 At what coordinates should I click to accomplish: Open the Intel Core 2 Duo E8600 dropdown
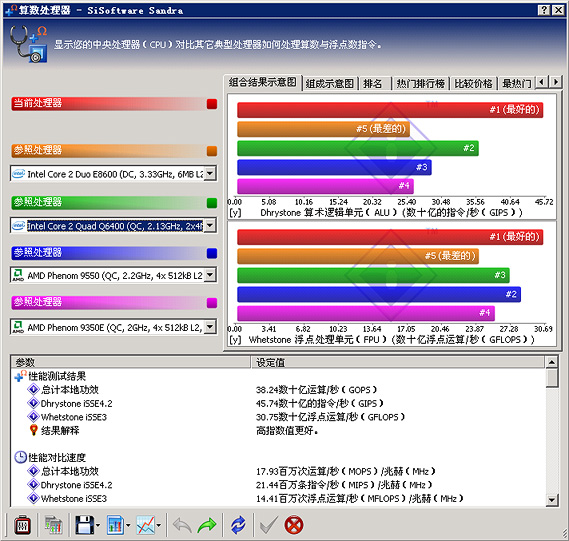210,174
